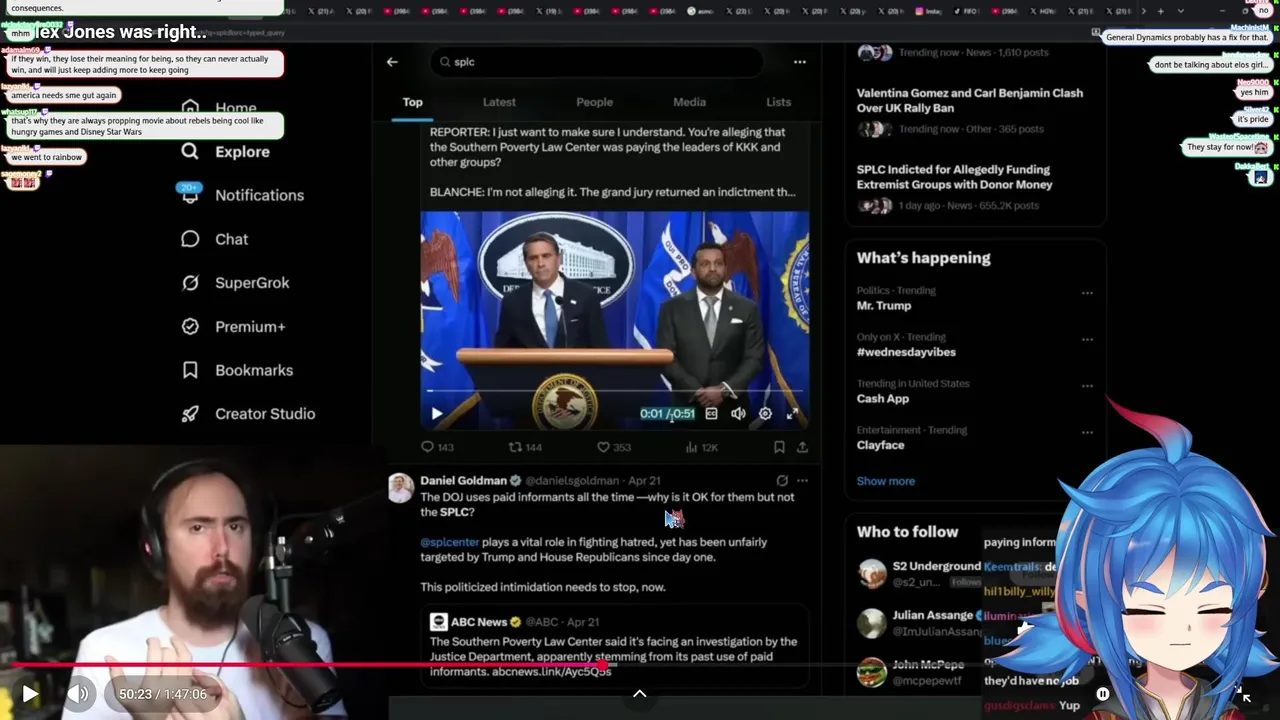
Task: Switch to the People search tab
Action: [x=594, y=102]
